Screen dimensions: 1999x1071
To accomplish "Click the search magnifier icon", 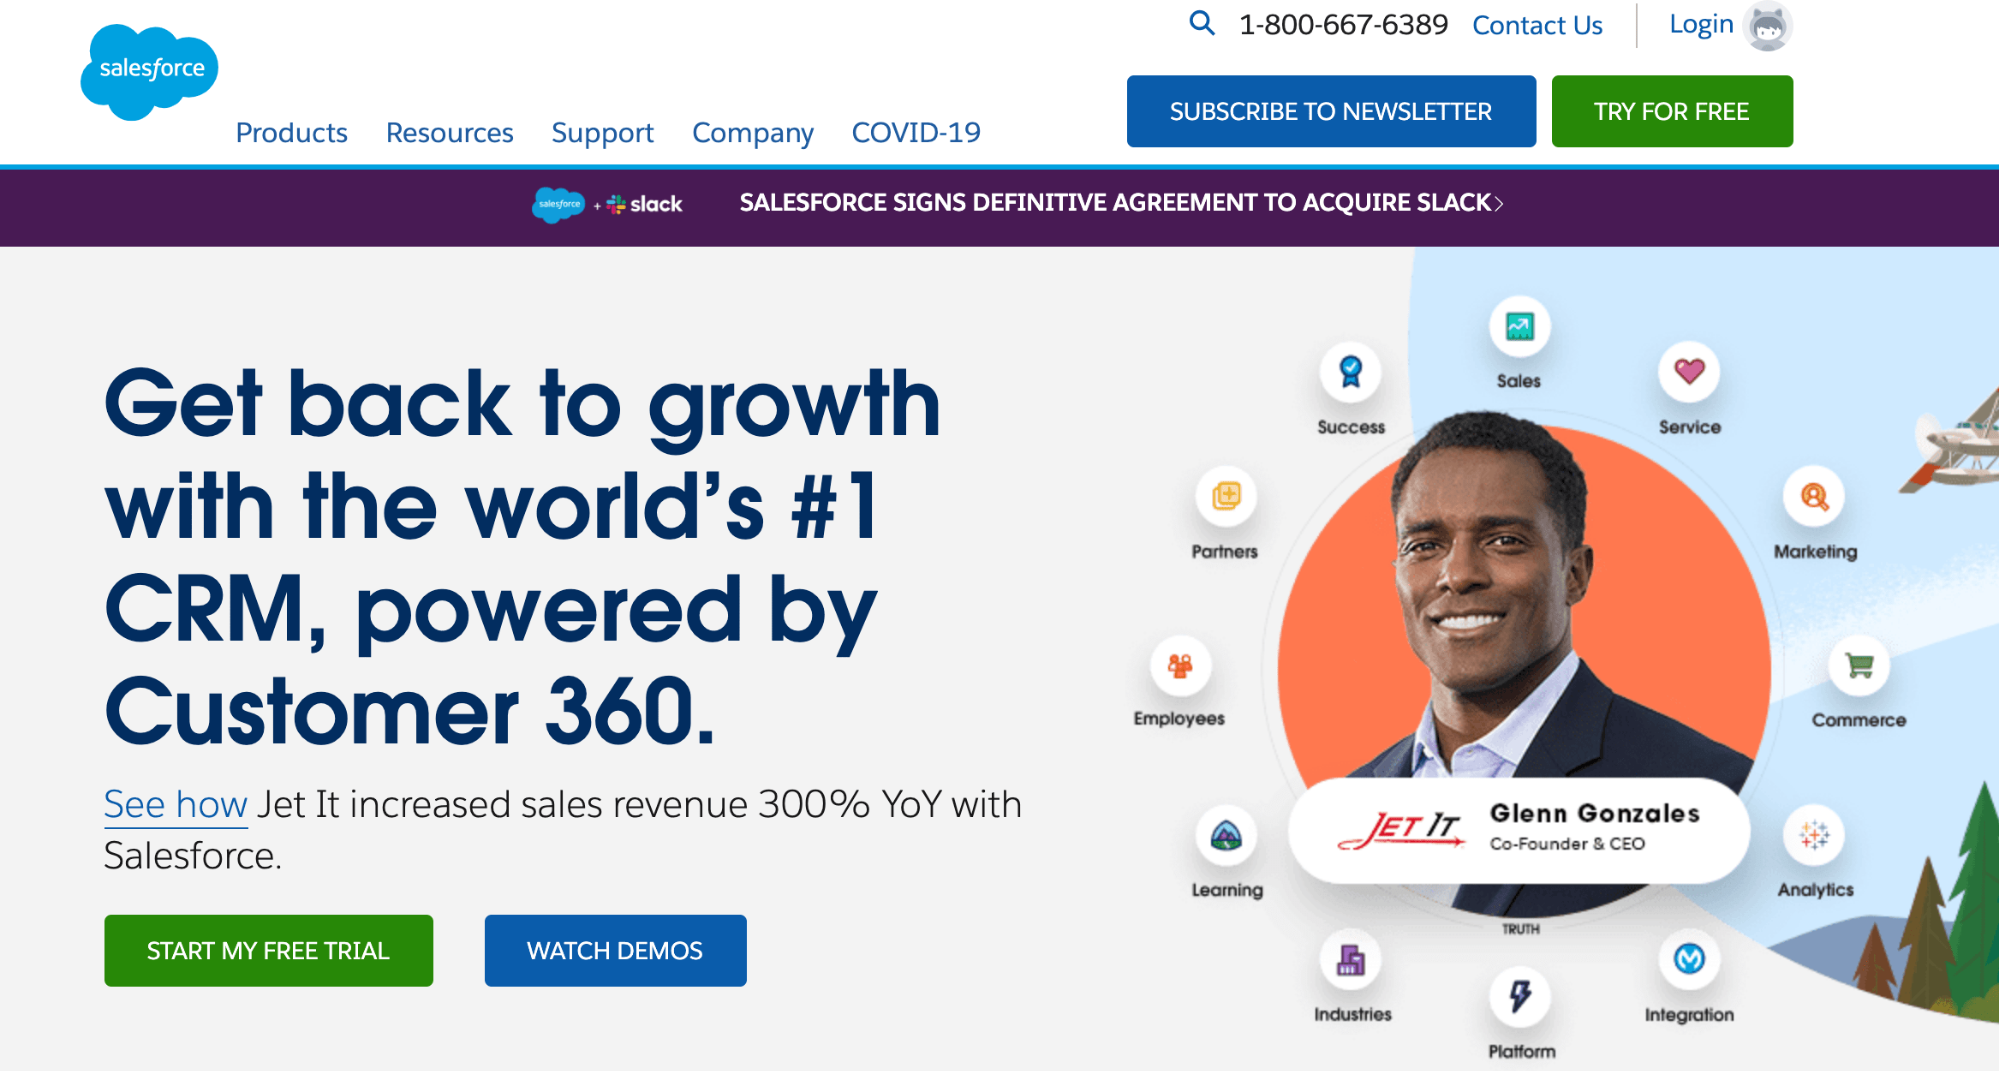I will [x=1201, y=23].
